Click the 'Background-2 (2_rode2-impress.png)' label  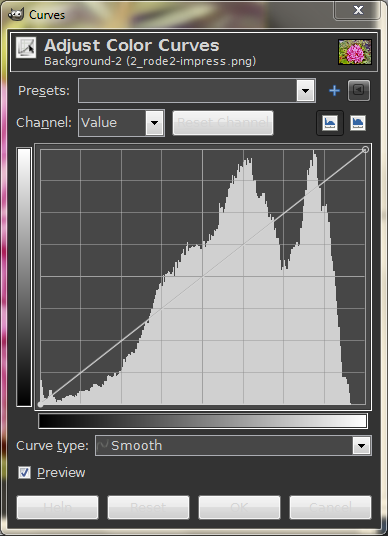[150, 61]
